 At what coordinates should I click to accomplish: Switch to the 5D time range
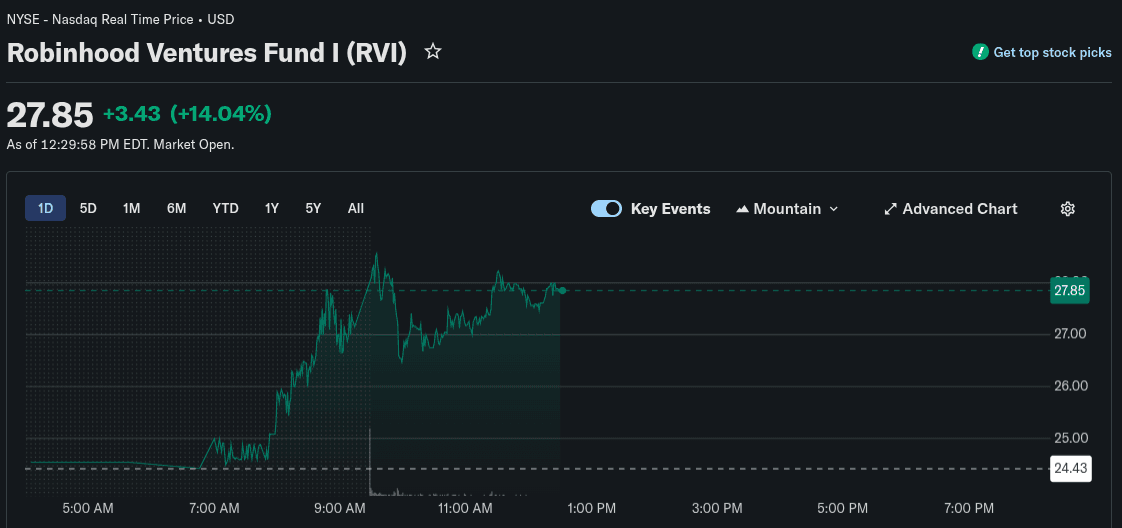(88, 208)
